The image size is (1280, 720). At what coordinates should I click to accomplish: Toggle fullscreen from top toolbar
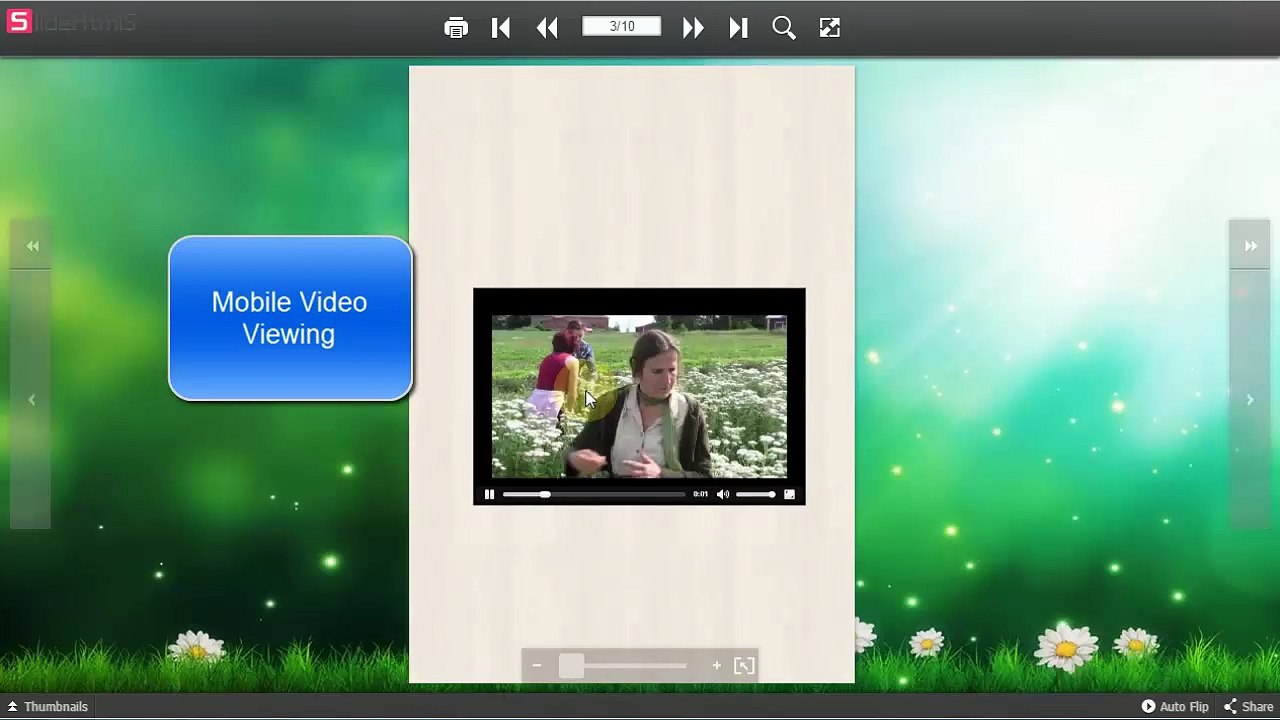pyautogui.click(x=830, y=28)
